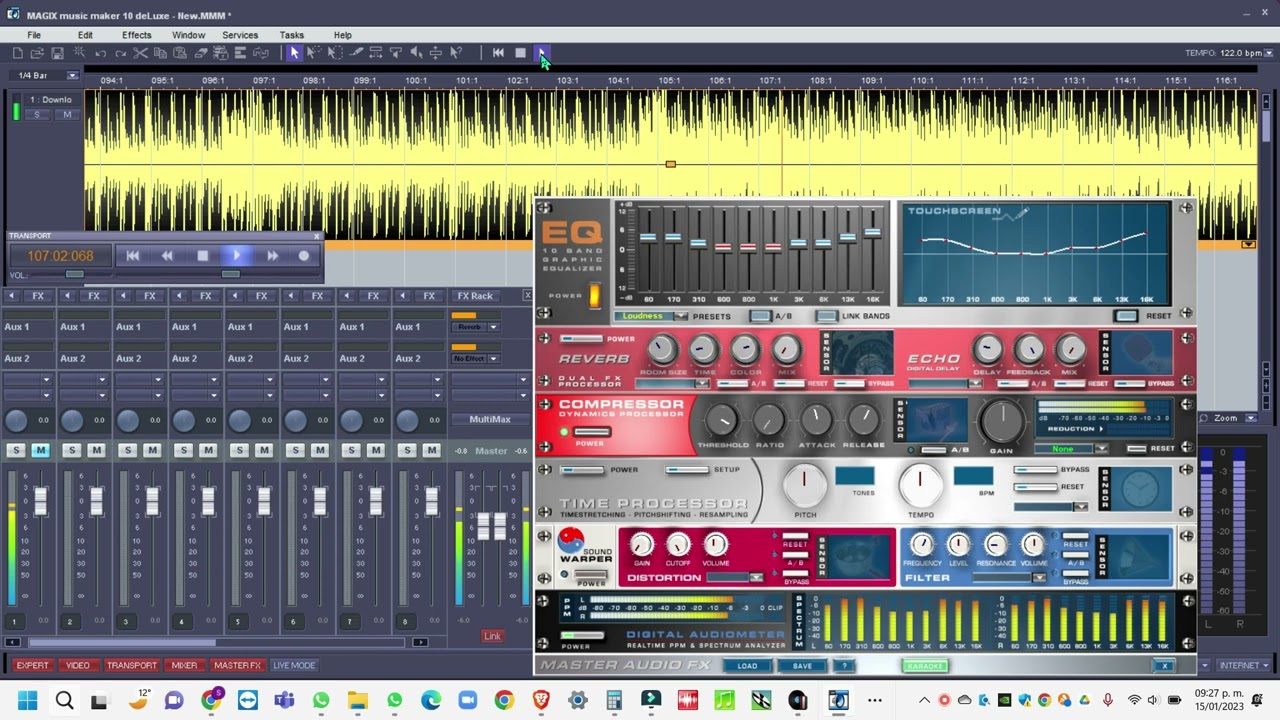The width and height of the screenshot is (1280, 720).
Task: Click the toolbar stop button
Action: click(520, 53)
